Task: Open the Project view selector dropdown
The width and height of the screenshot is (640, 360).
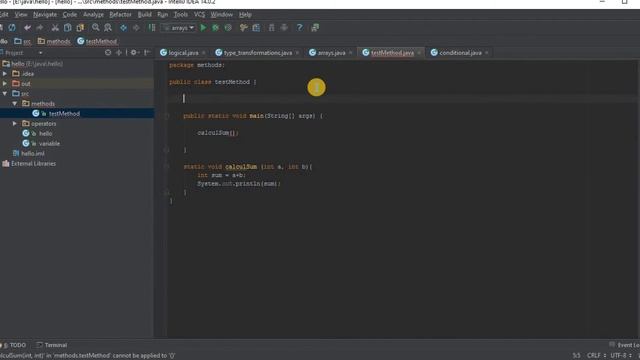Action: pos(40,53)
